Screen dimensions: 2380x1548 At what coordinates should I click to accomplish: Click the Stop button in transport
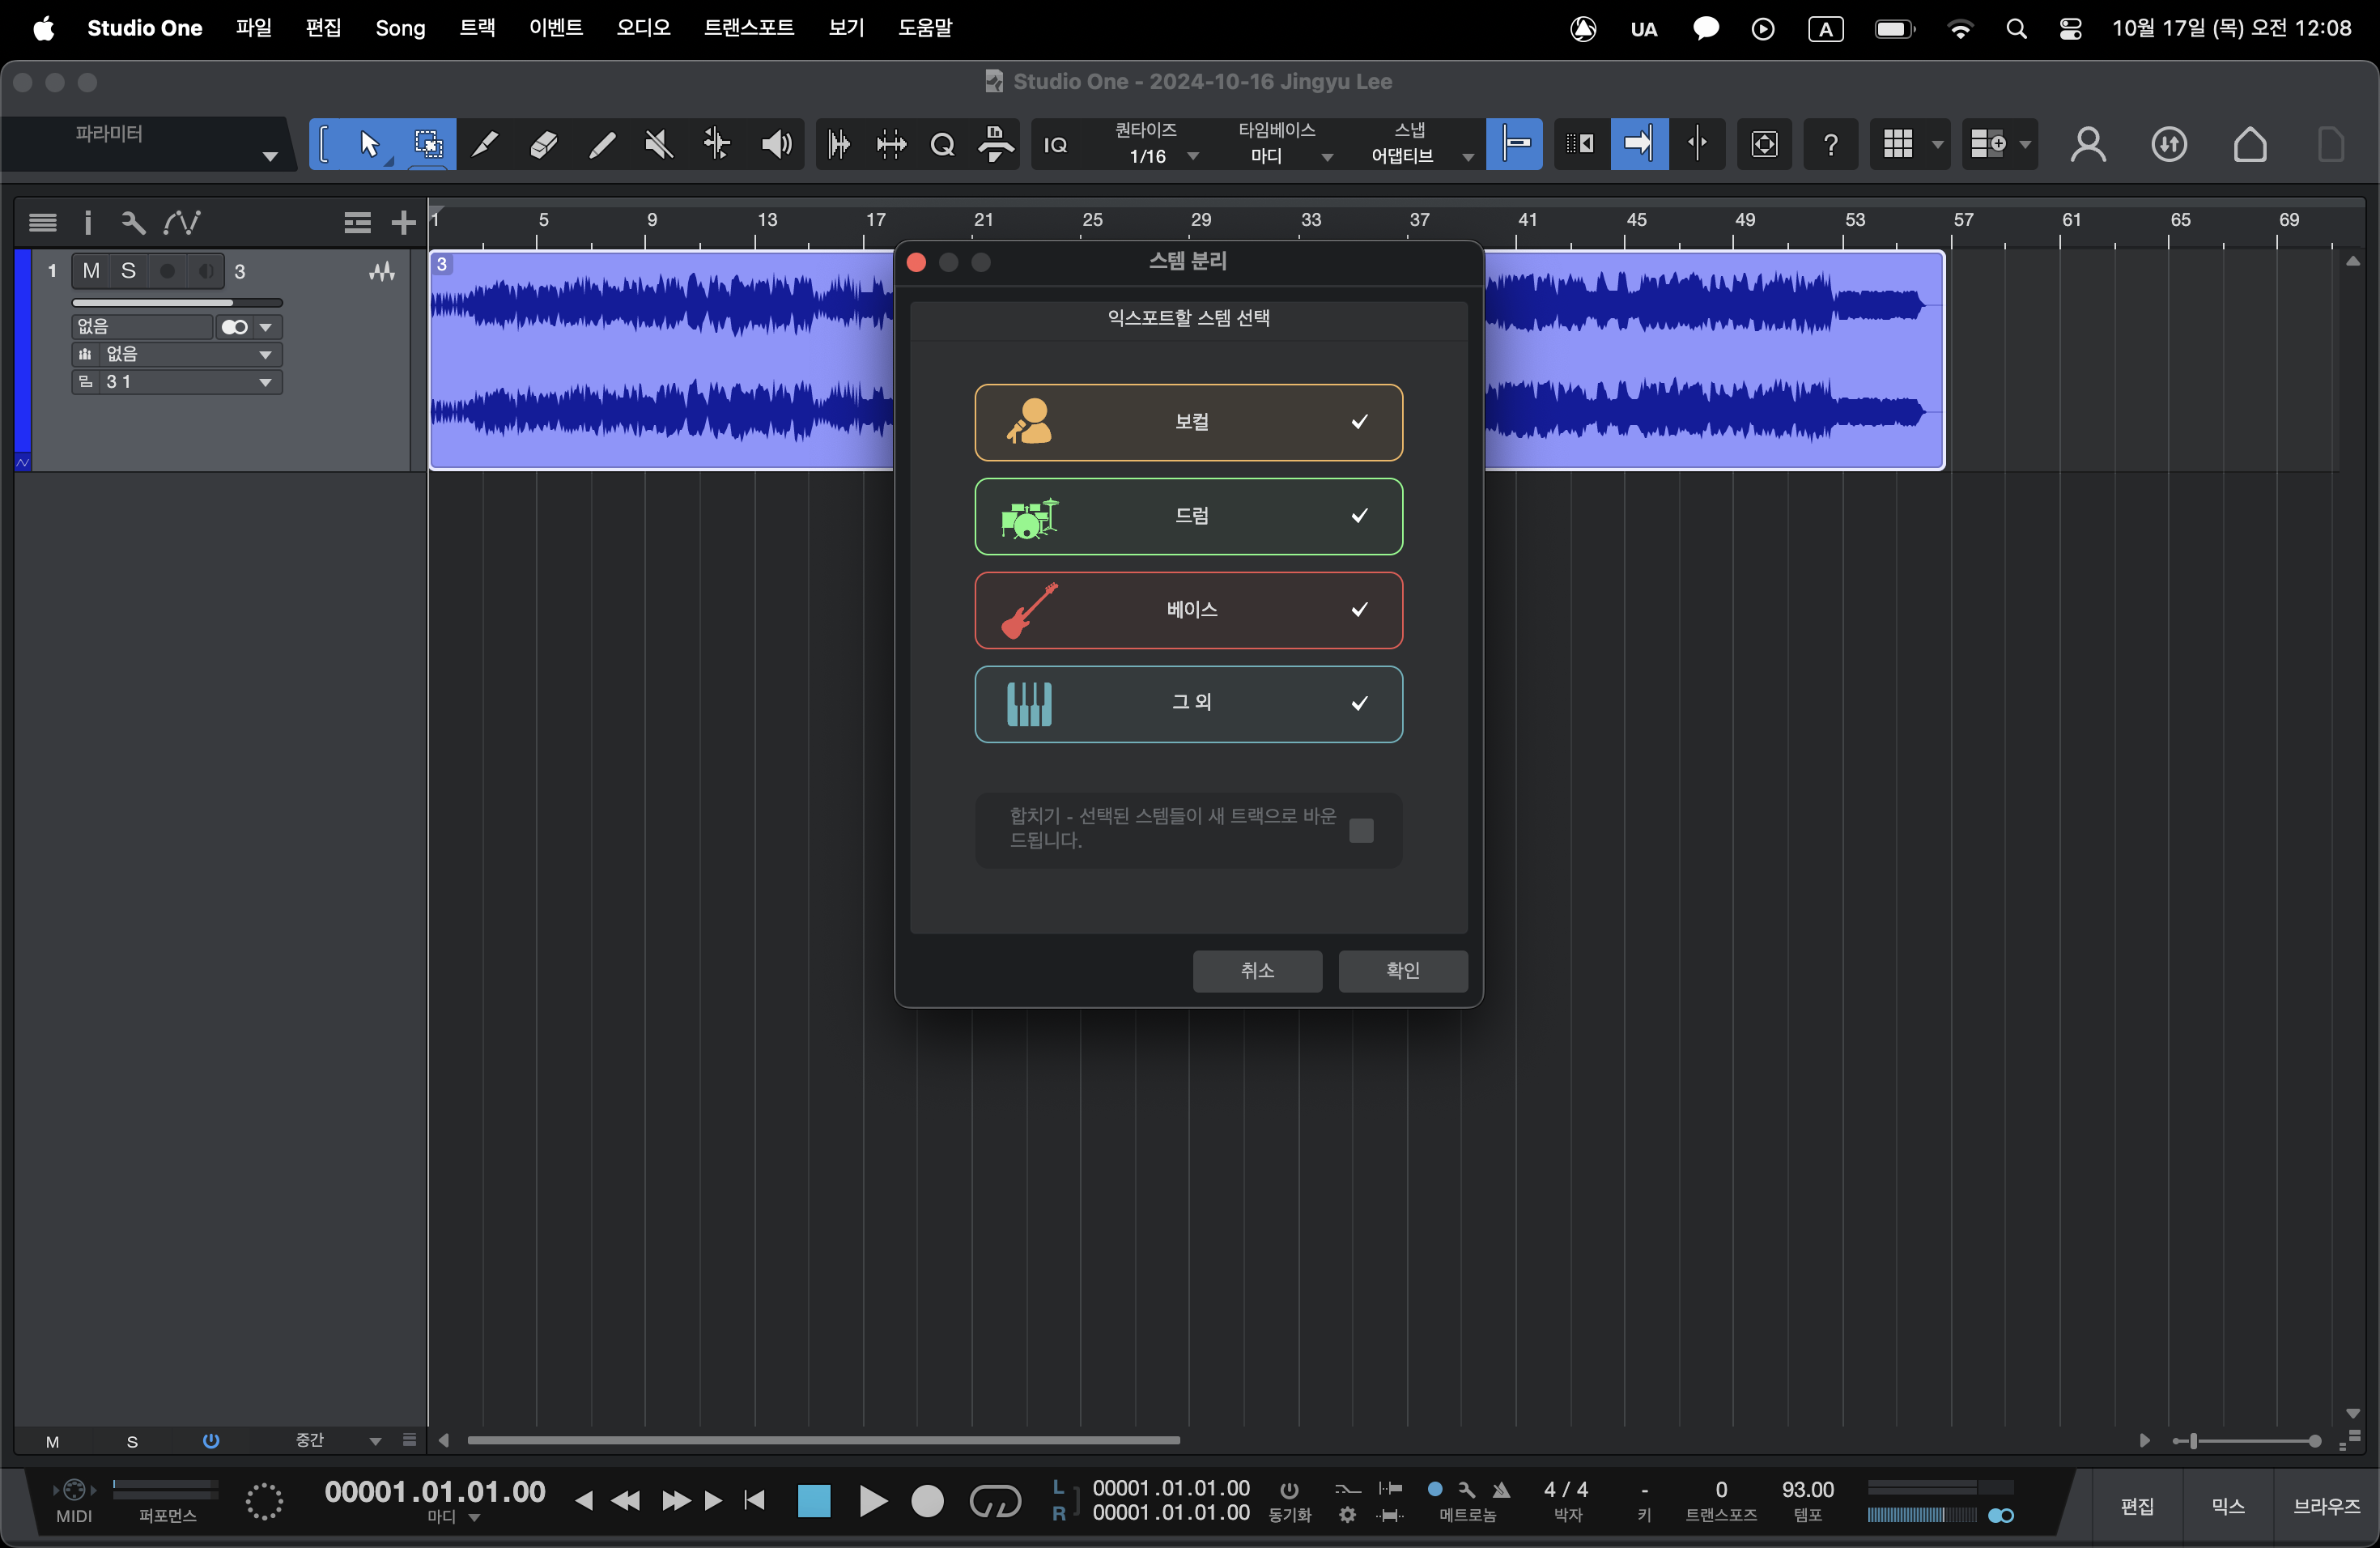[814, 1500]
